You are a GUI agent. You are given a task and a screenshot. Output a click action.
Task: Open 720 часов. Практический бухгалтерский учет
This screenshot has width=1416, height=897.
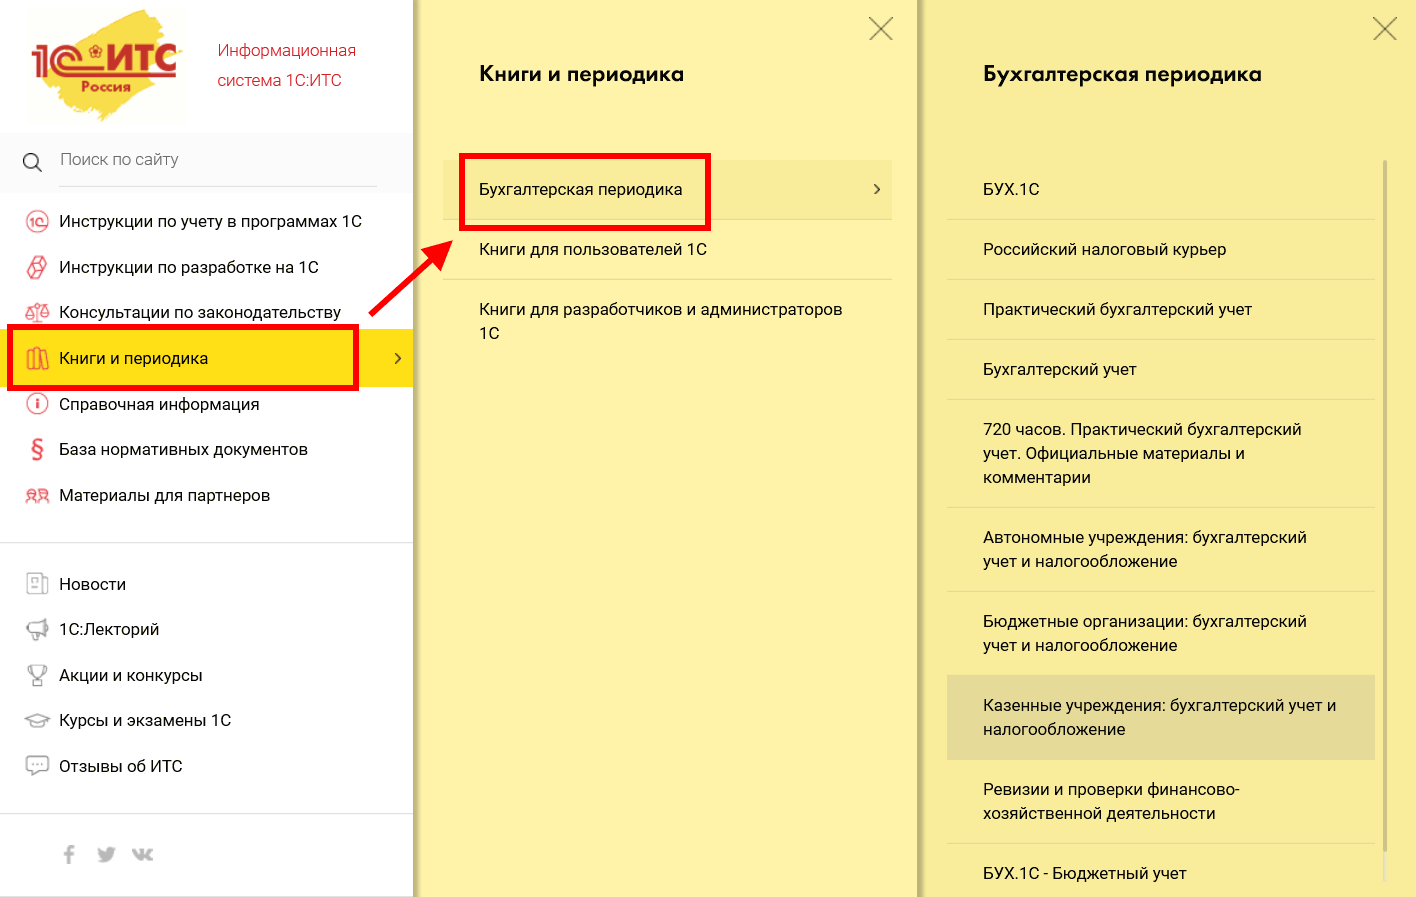tap(1161, 453)
